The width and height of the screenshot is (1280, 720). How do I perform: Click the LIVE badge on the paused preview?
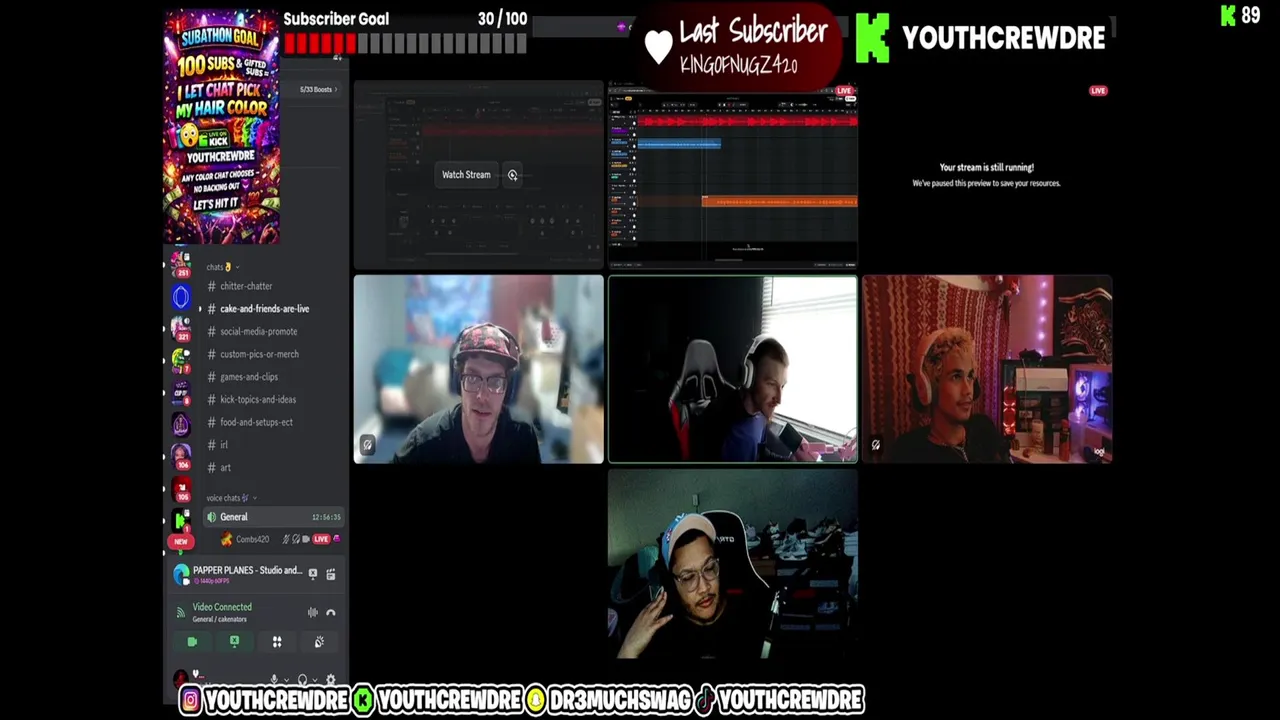point(1098,91)
